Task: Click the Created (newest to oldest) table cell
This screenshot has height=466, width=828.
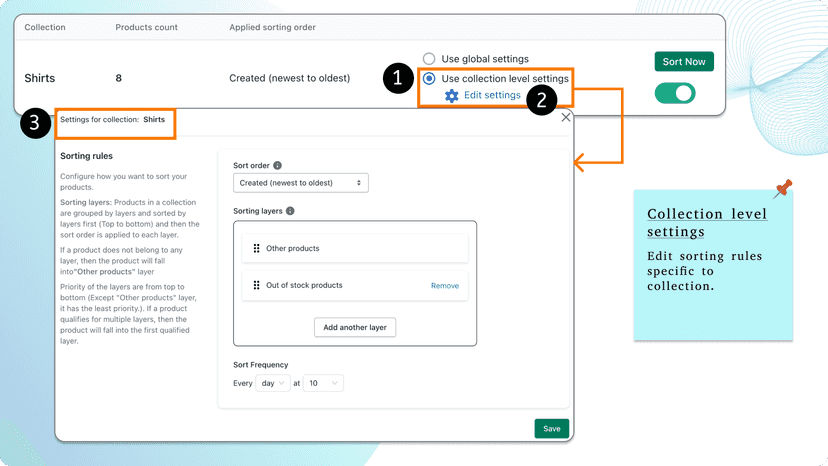Action: (289, 78)
